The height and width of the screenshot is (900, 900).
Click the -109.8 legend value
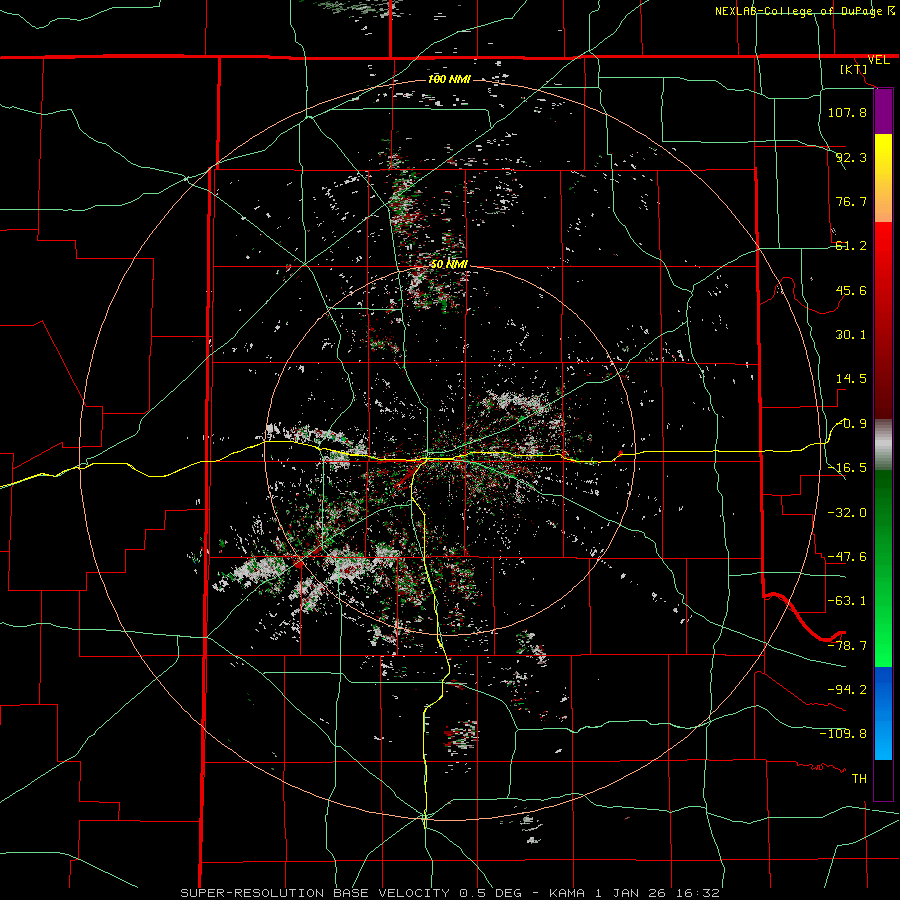[843, 734]
